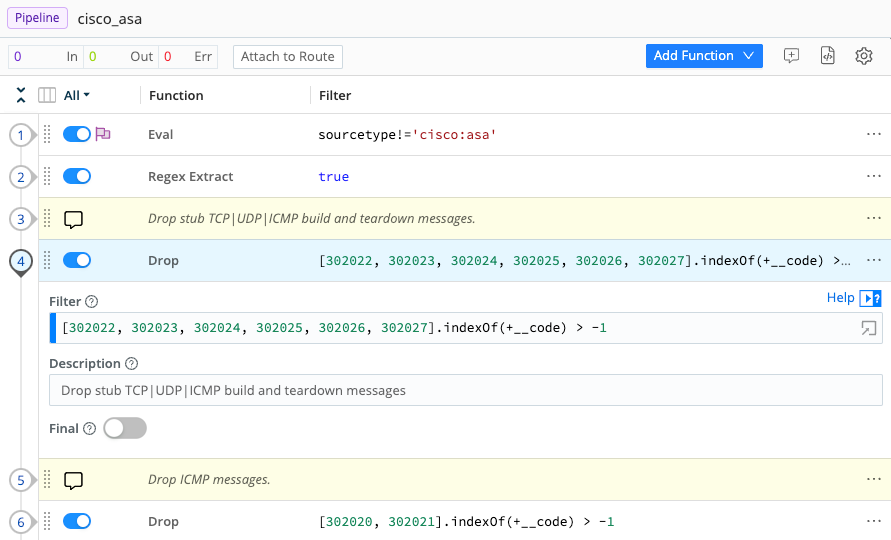
Task: Click the cisco_asa pipeline name
Action: 110,19
